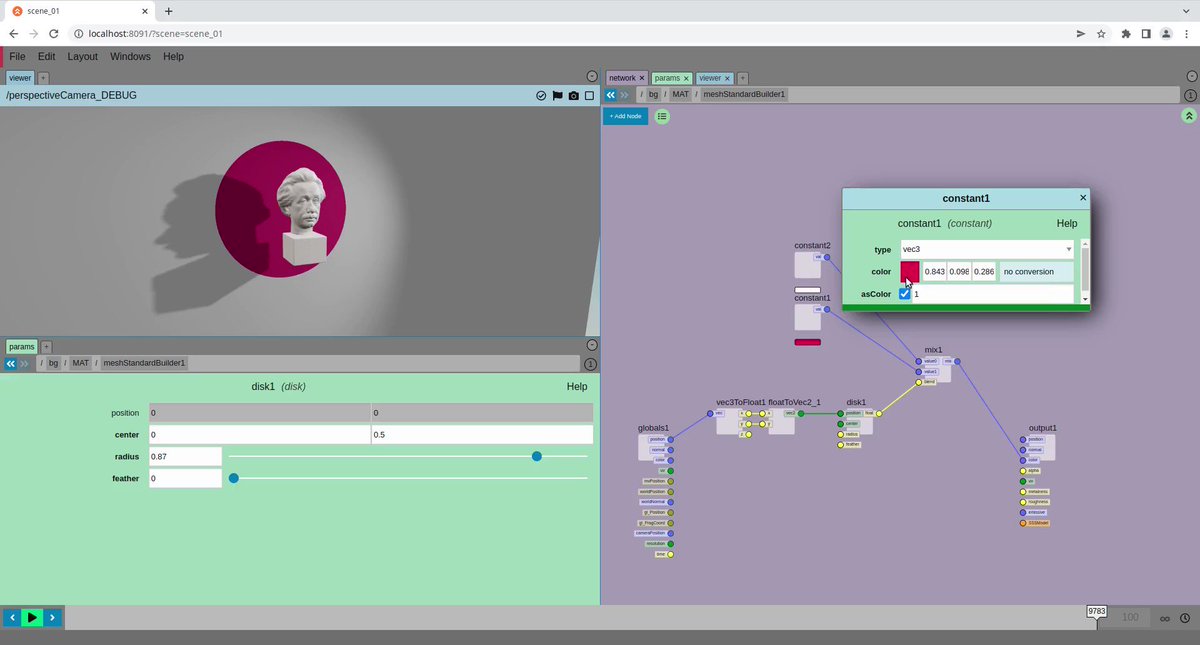Select the globals1 node

652,447
